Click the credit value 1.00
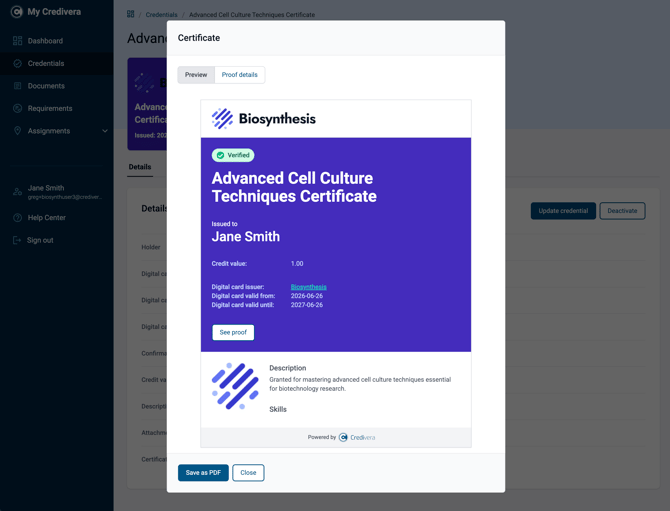This screenshot has width=670, height=511. tap(297, 264)
